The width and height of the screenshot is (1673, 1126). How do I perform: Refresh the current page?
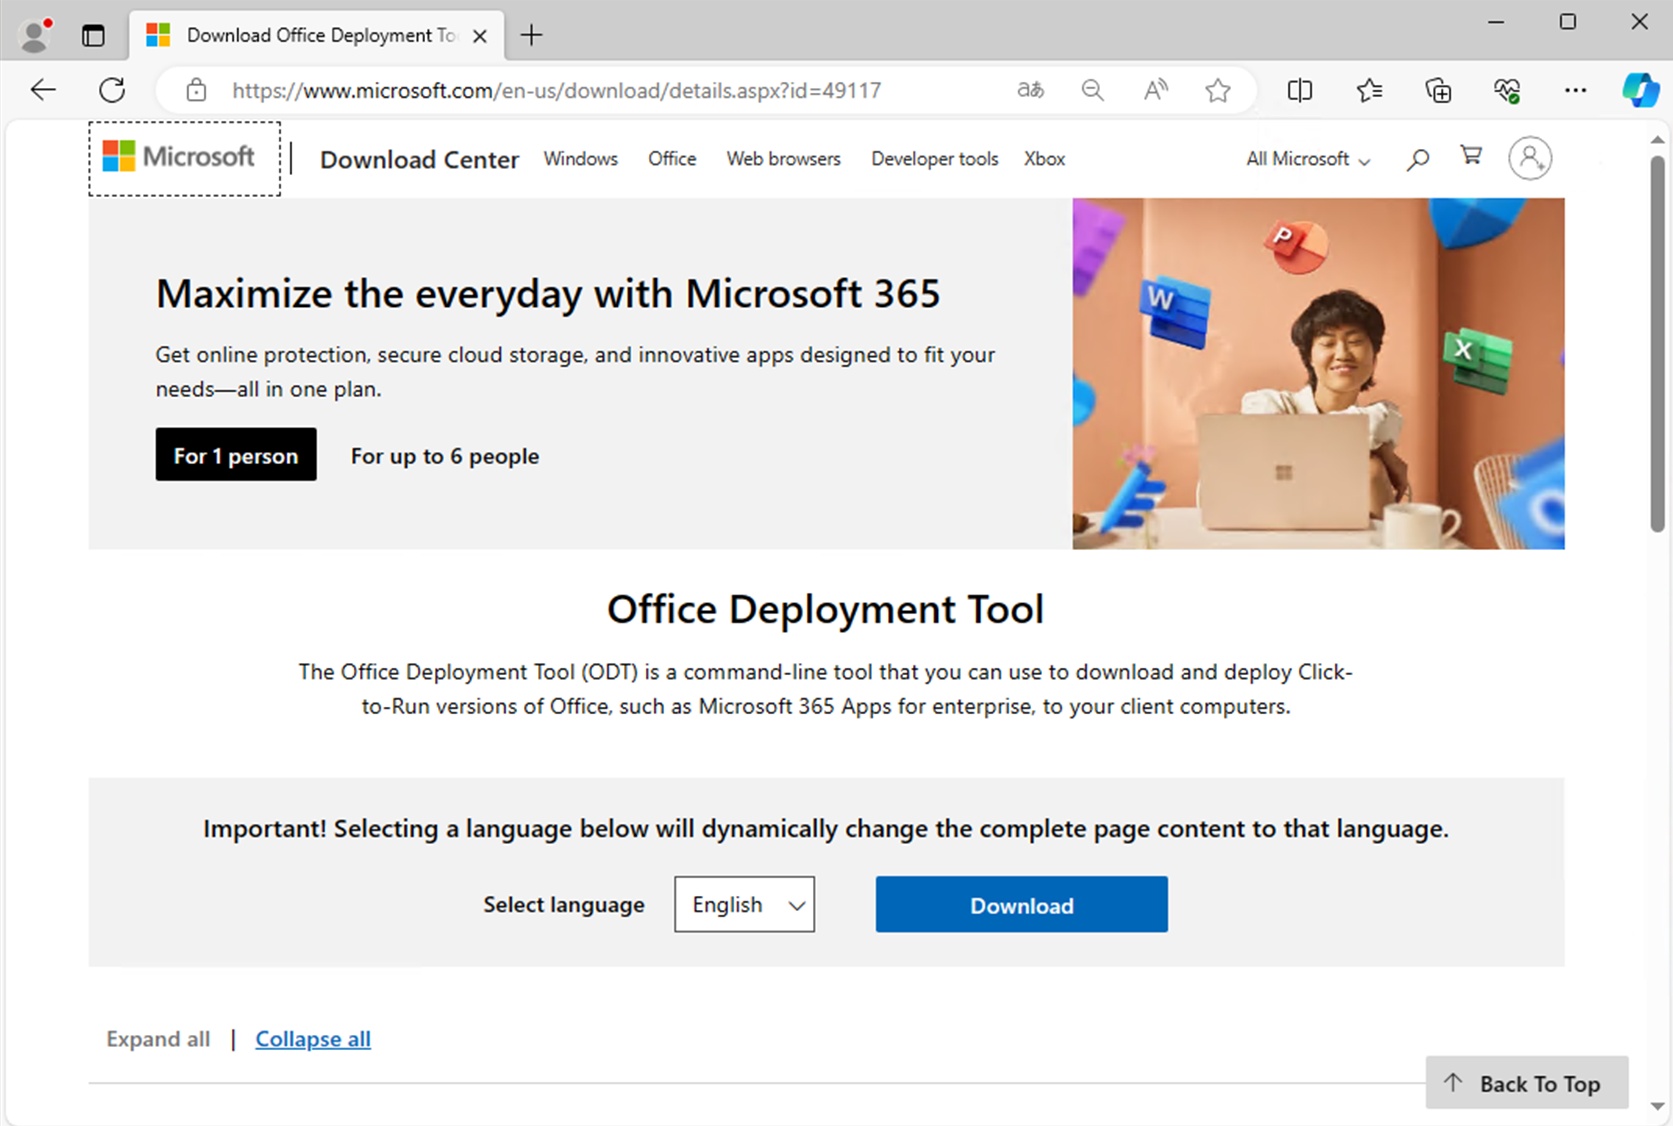(112, 90)
